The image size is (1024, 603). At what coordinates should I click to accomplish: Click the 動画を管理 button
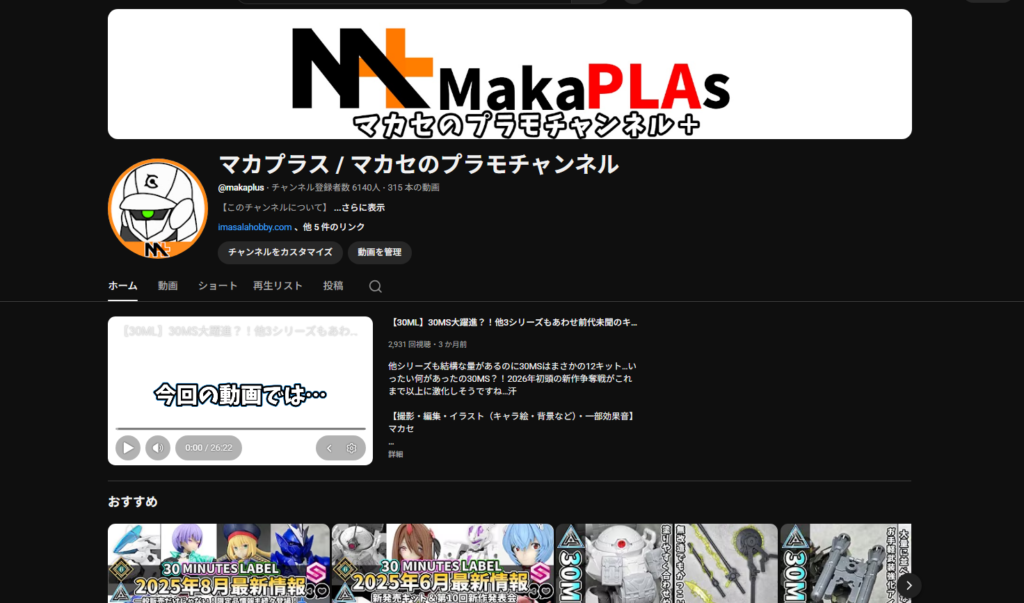[379, 252]
